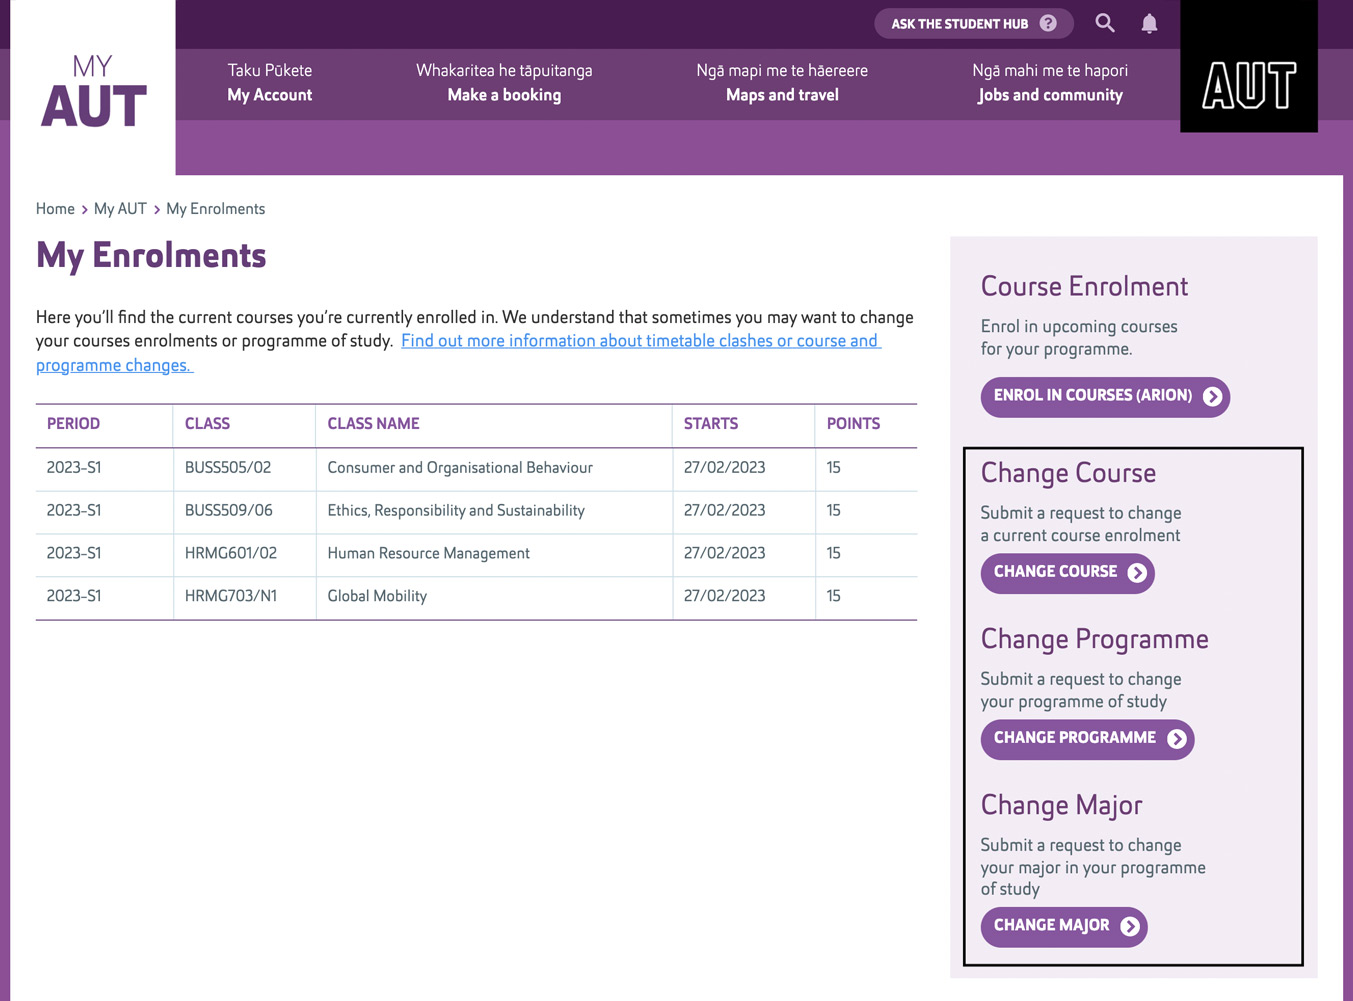Navigate to Home via the breadcrumb

coord(55,208)
